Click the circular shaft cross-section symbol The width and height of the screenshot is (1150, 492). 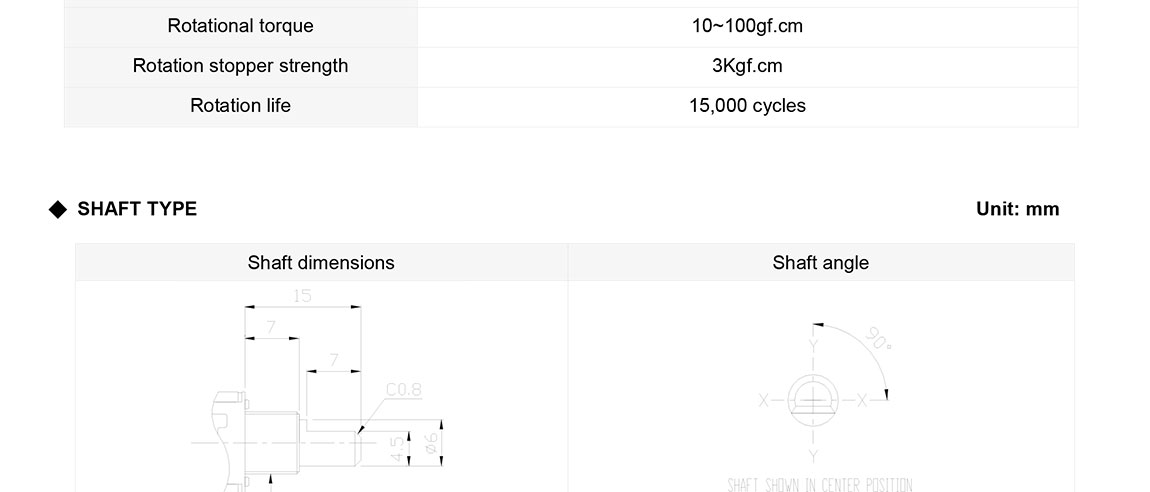pos(813,401)
